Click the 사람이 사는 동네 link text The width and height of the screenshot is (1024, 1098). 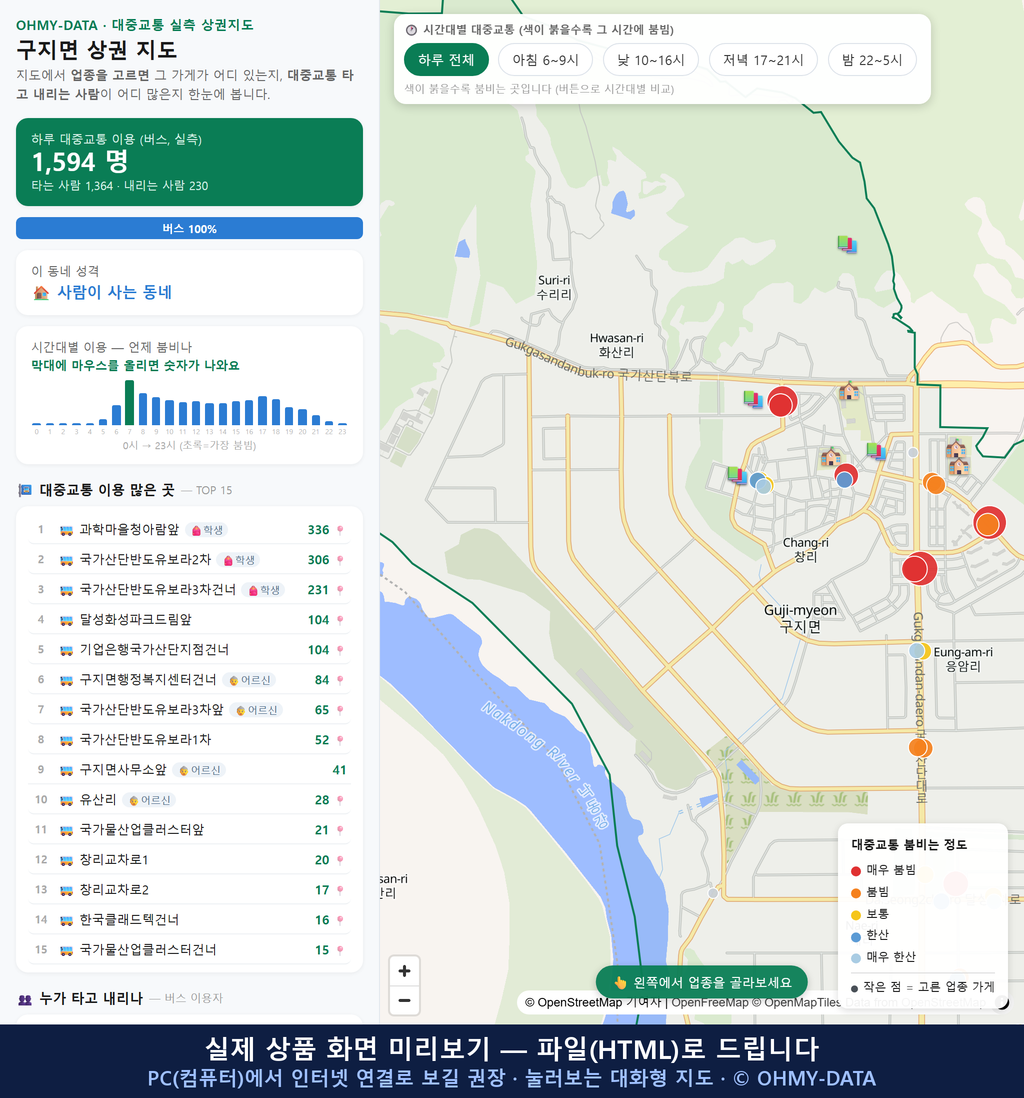point(114,292)
